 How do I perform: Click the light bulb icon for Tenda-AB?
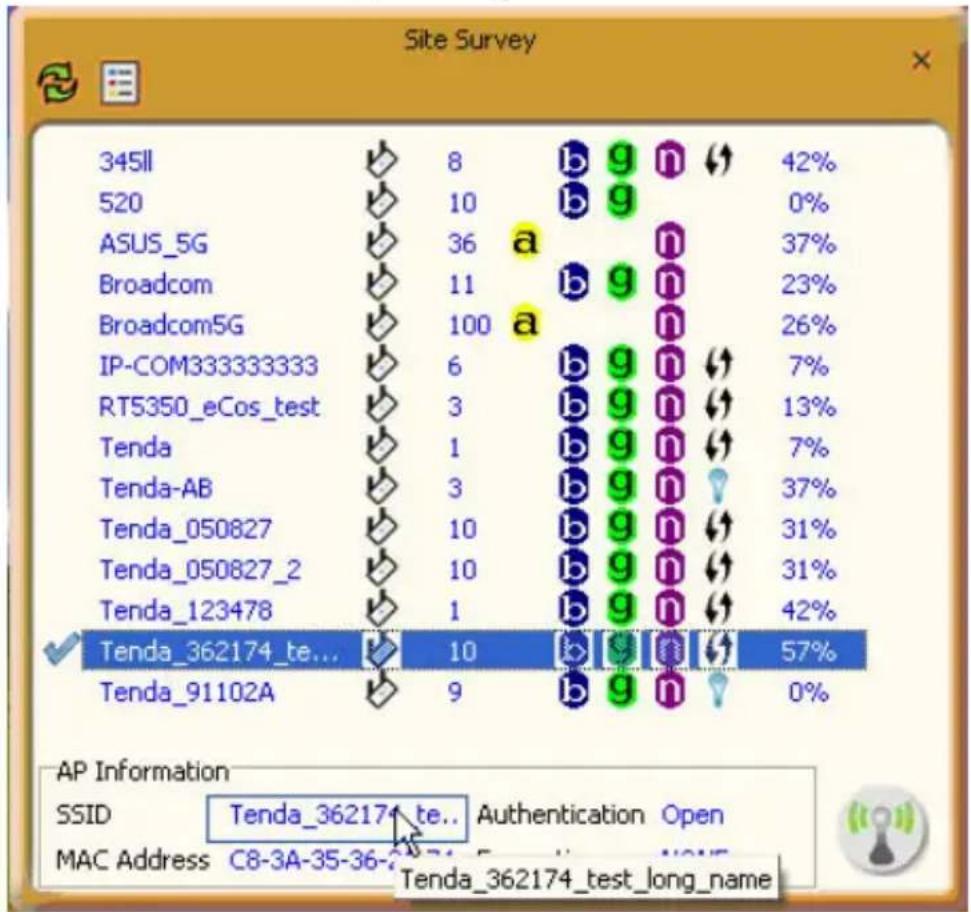(x=718, y=486)
